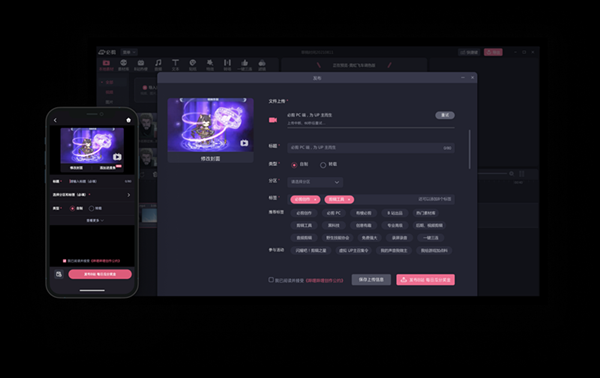The width and height of the screenshot is (600, 378).
Task: Click 保存上传信息 save button
Action: (x=371, y=280)
